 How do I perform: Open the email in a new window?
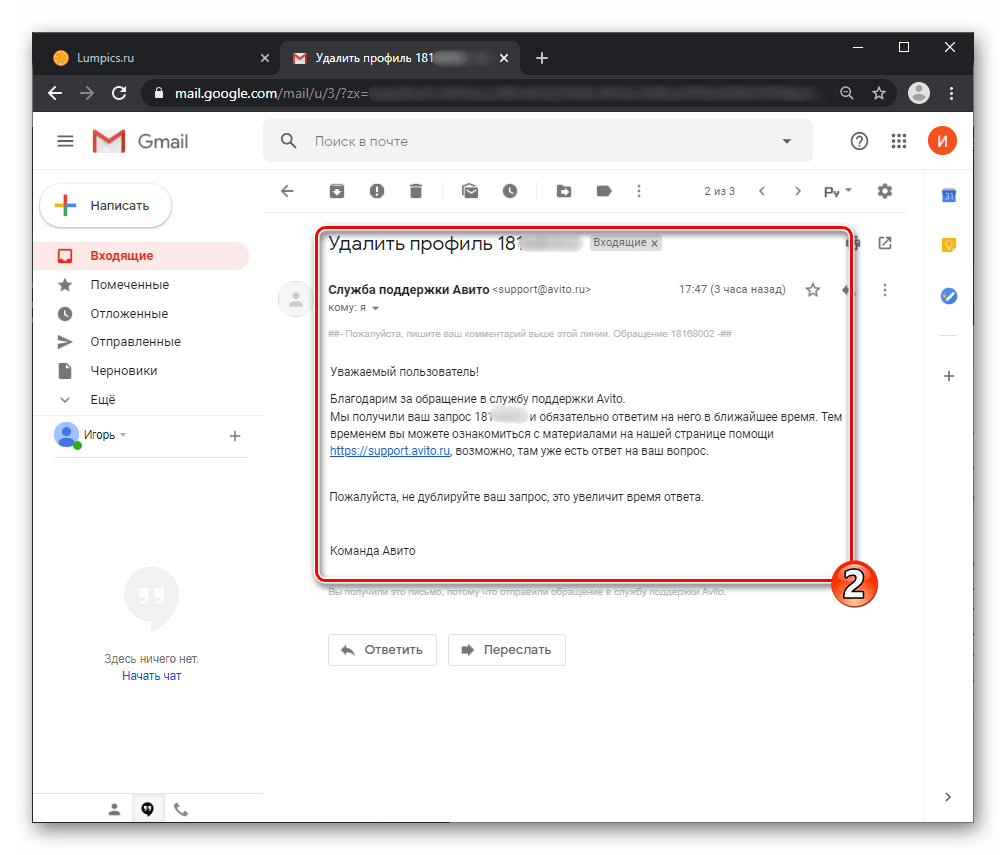coord(885,243)
